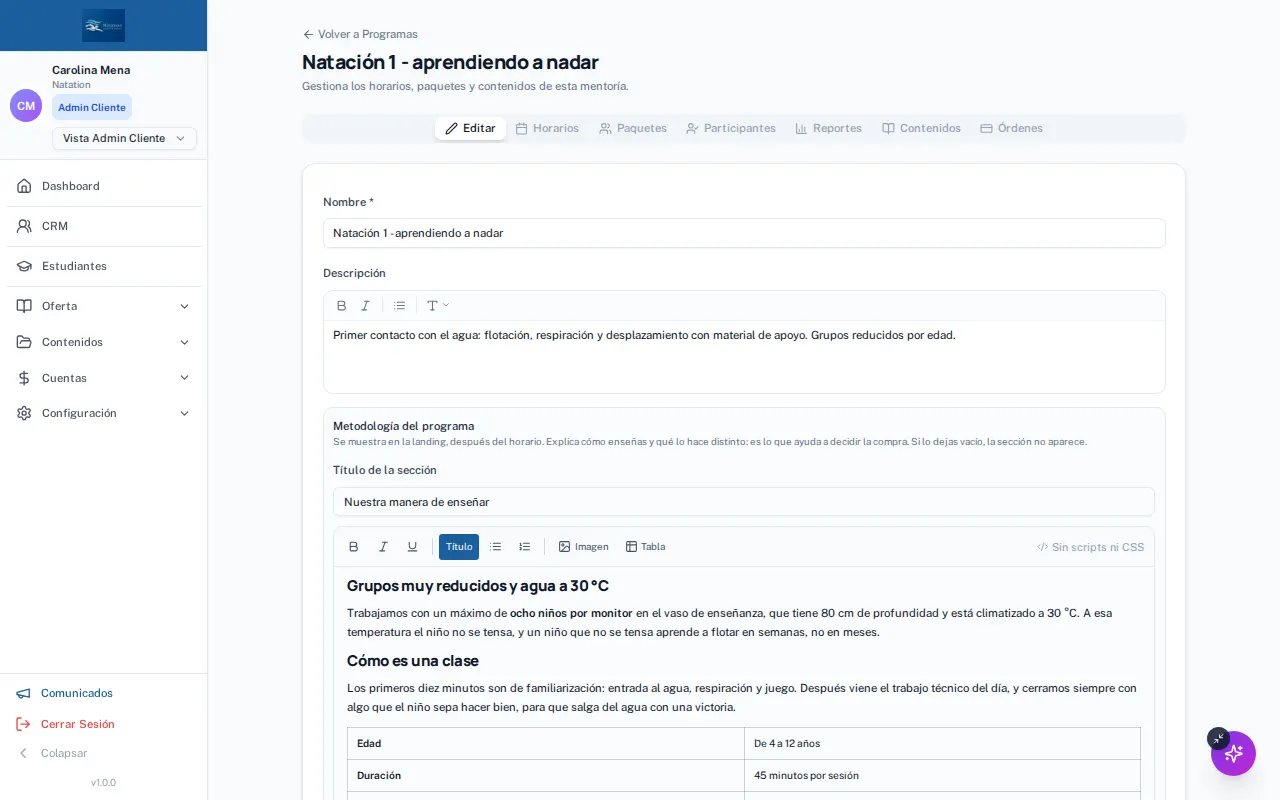Click the "Cómo es una clase" heading

tap(413, 661)
